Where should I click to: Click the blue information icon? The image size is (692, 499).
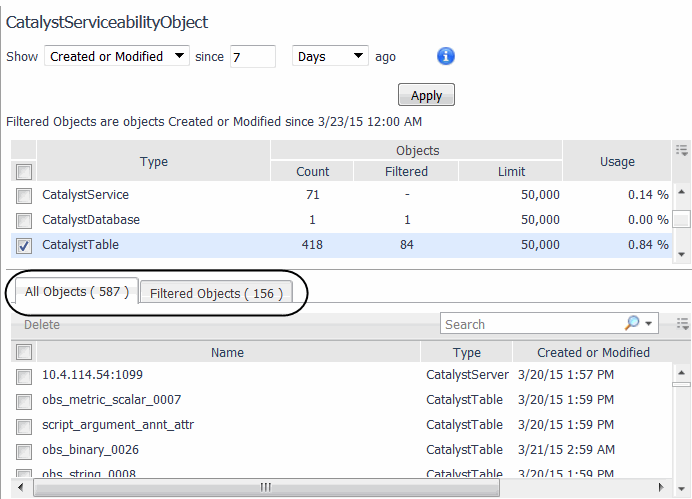coord(446,56)
